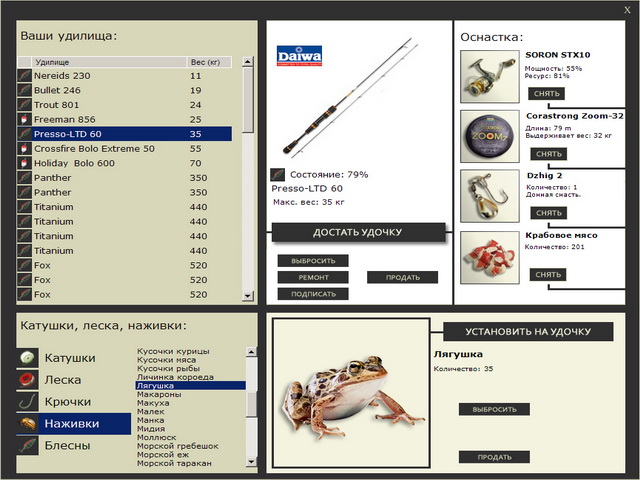Click РЕМОНТ to repair the rod

tap(313, 277)
